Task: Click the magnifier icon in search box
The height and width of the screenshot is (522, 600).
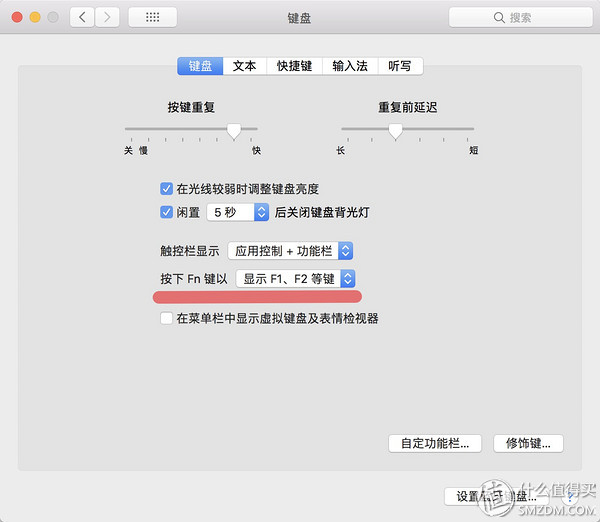Action: click(x=499, y=18)
